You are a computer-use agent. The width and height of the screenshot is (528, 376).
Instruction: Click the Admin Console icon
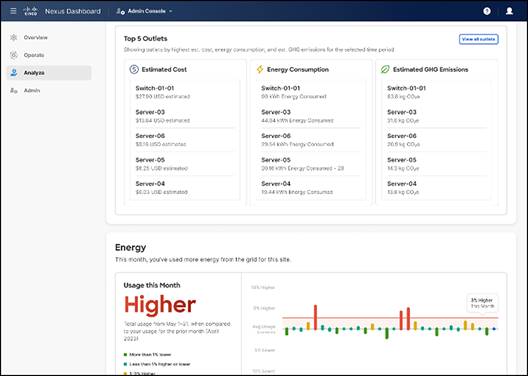(120, 11)
